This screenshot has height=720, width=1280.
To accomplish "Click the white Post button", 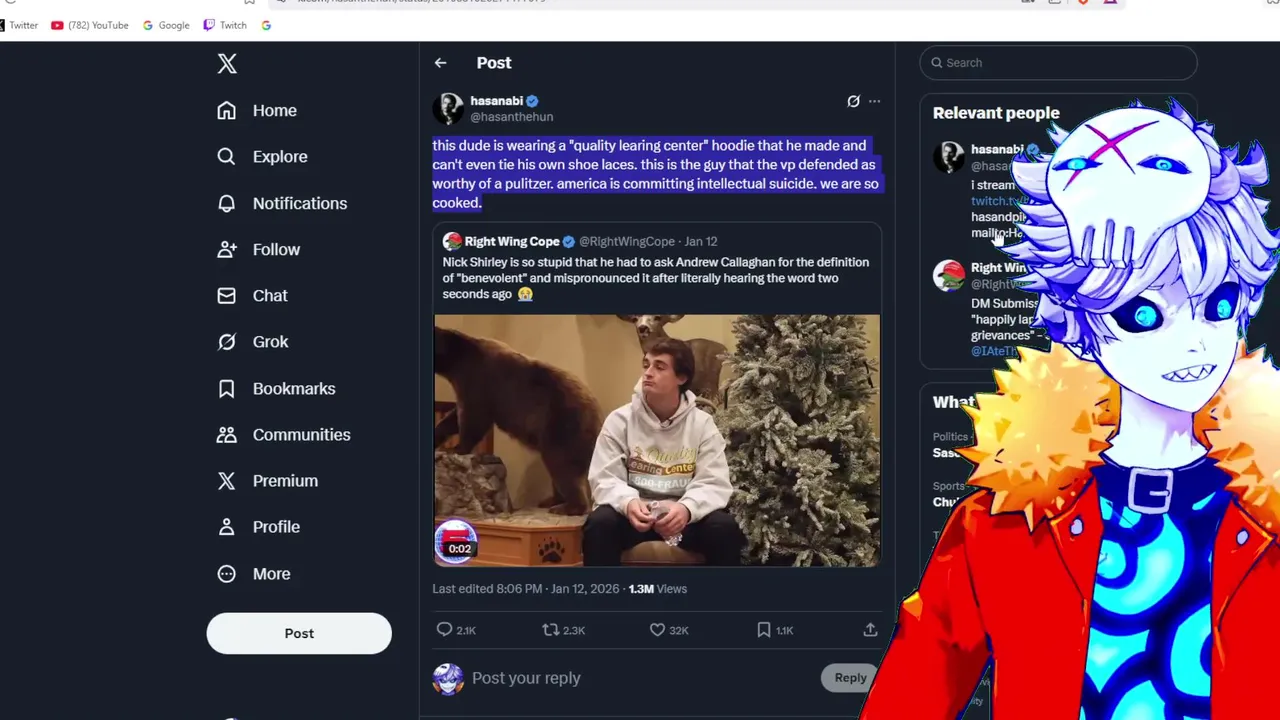I will [299, 633].
